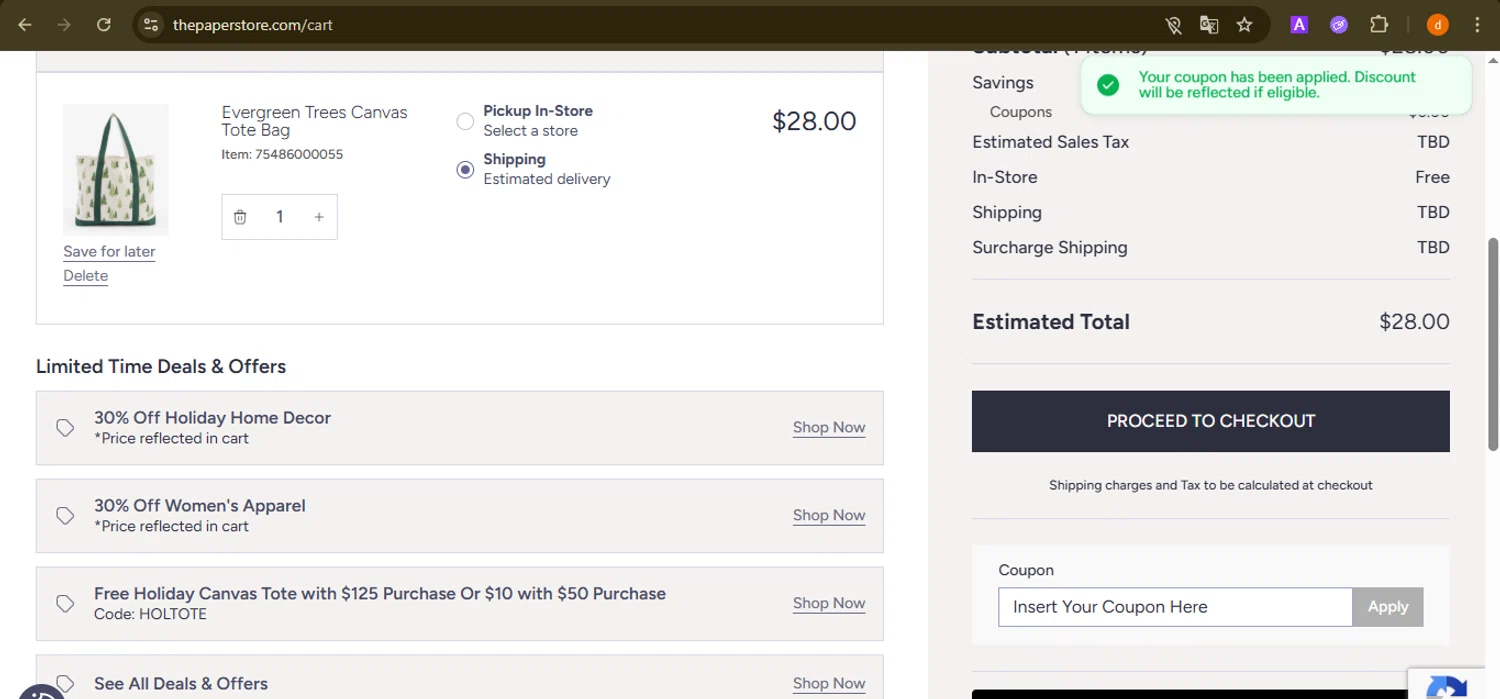Click the Delete link under tote bag
1500x699 pixels.
pos(85,276)
